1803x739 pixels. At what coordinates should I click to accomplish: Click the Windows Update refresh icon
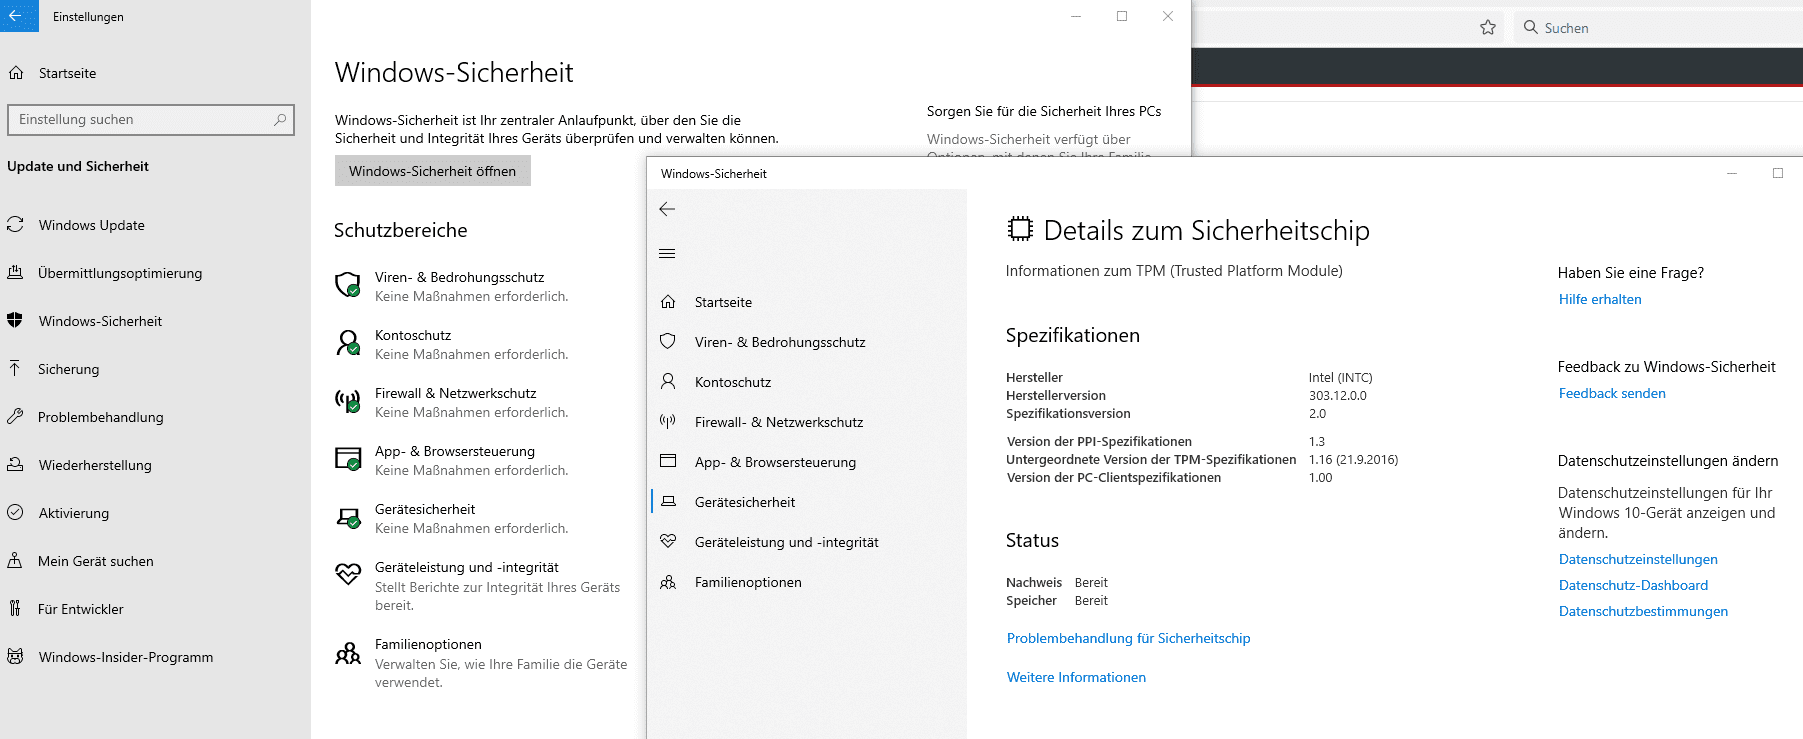[x=15, y=225]
